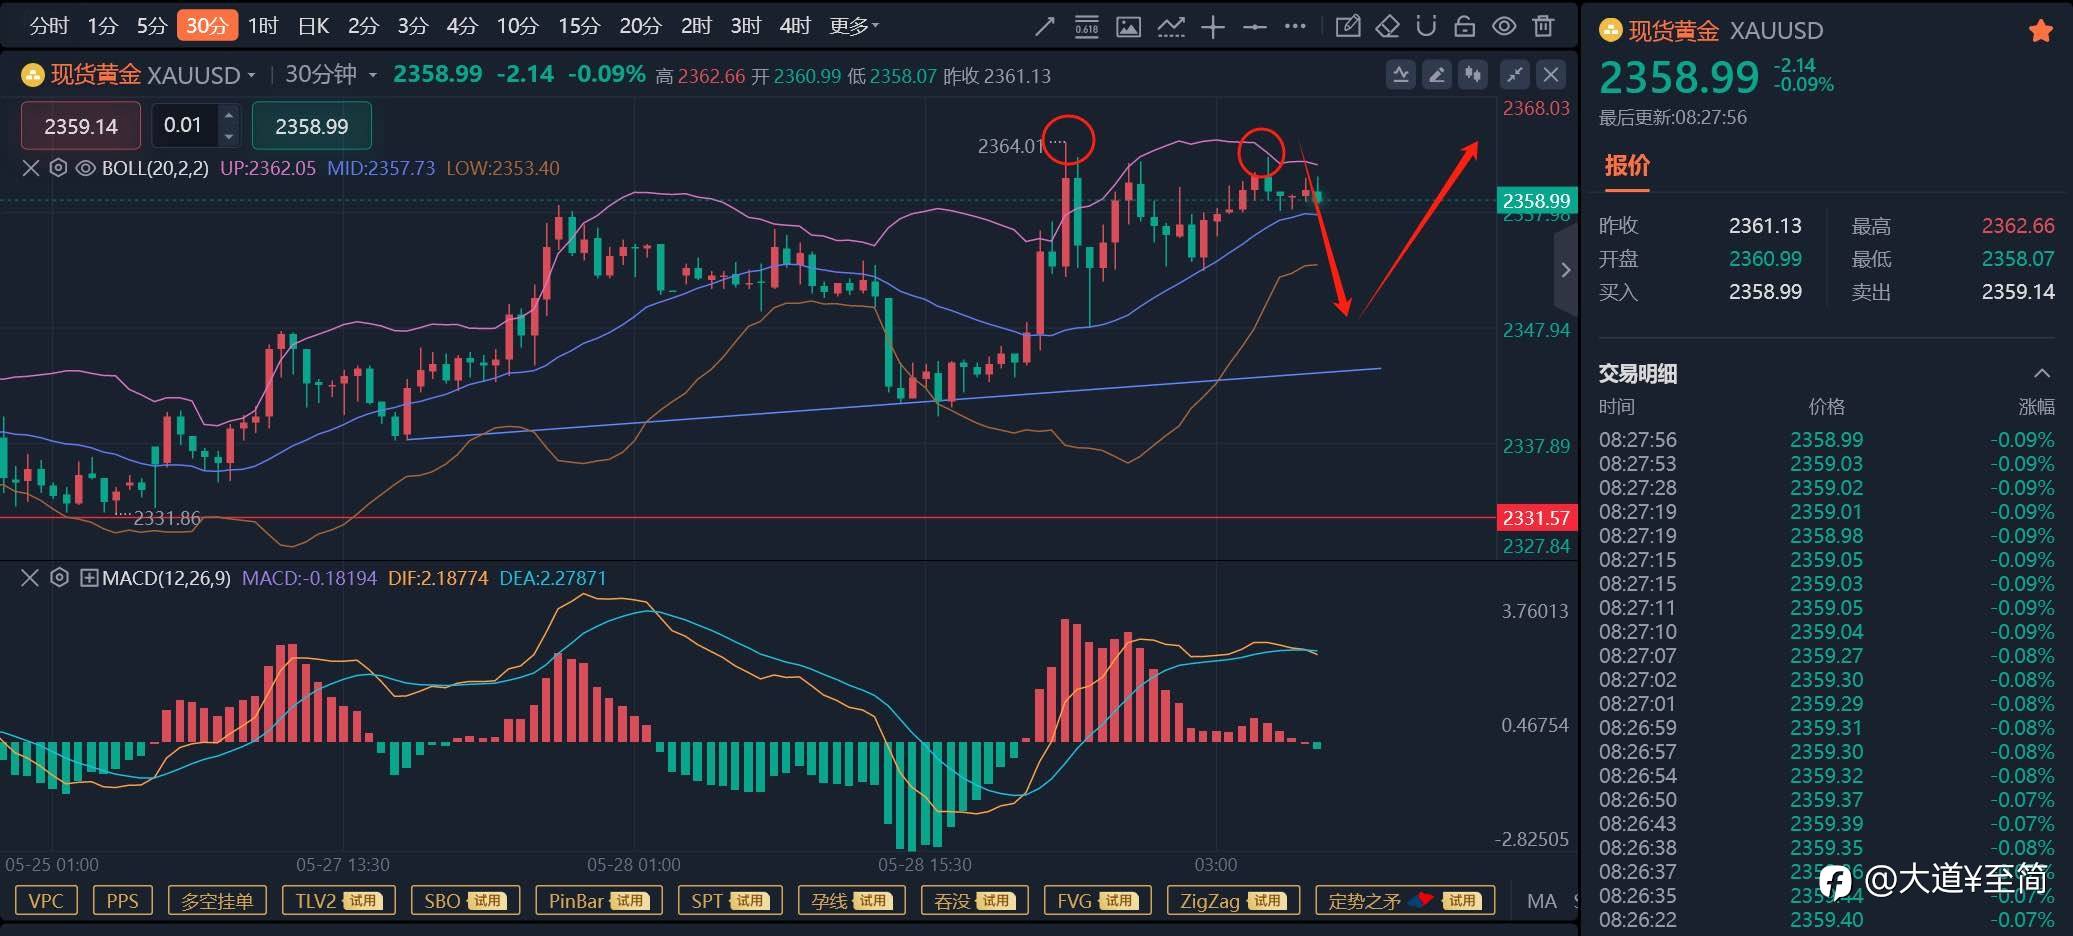Open the candlestick chart style button
This screenshot has height=936, width=2073.
1472,74
